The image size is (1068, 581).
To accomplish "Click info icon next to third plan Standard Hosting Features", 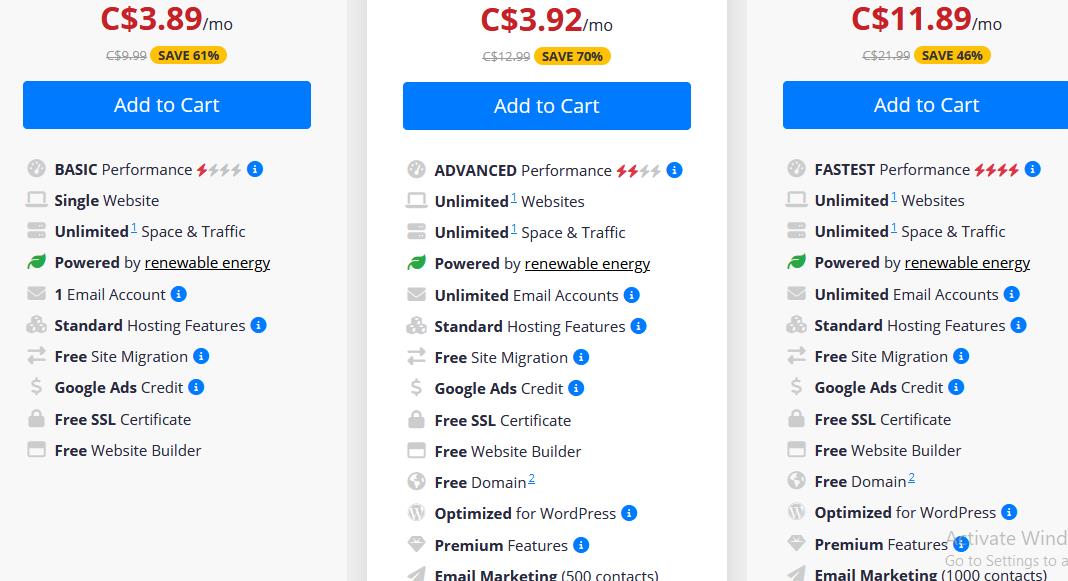I will (x=1018, y=325).
